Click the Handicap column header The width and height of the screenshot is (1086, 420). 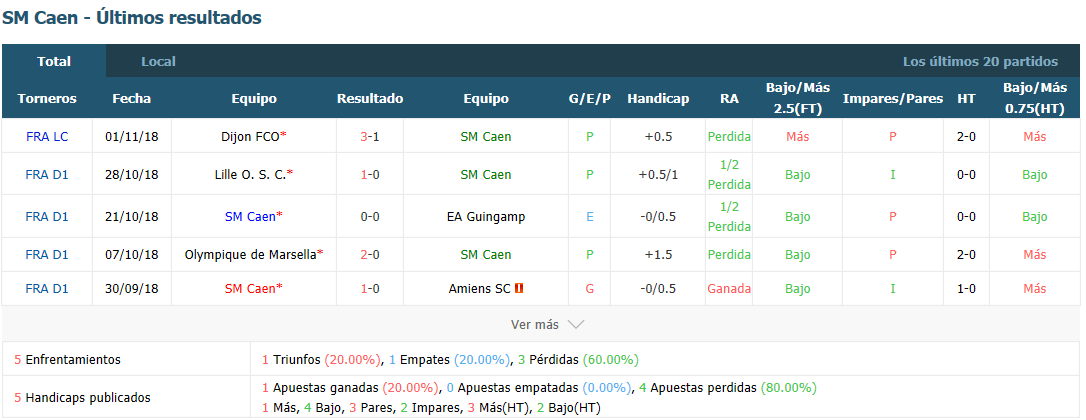pos(658,98)
